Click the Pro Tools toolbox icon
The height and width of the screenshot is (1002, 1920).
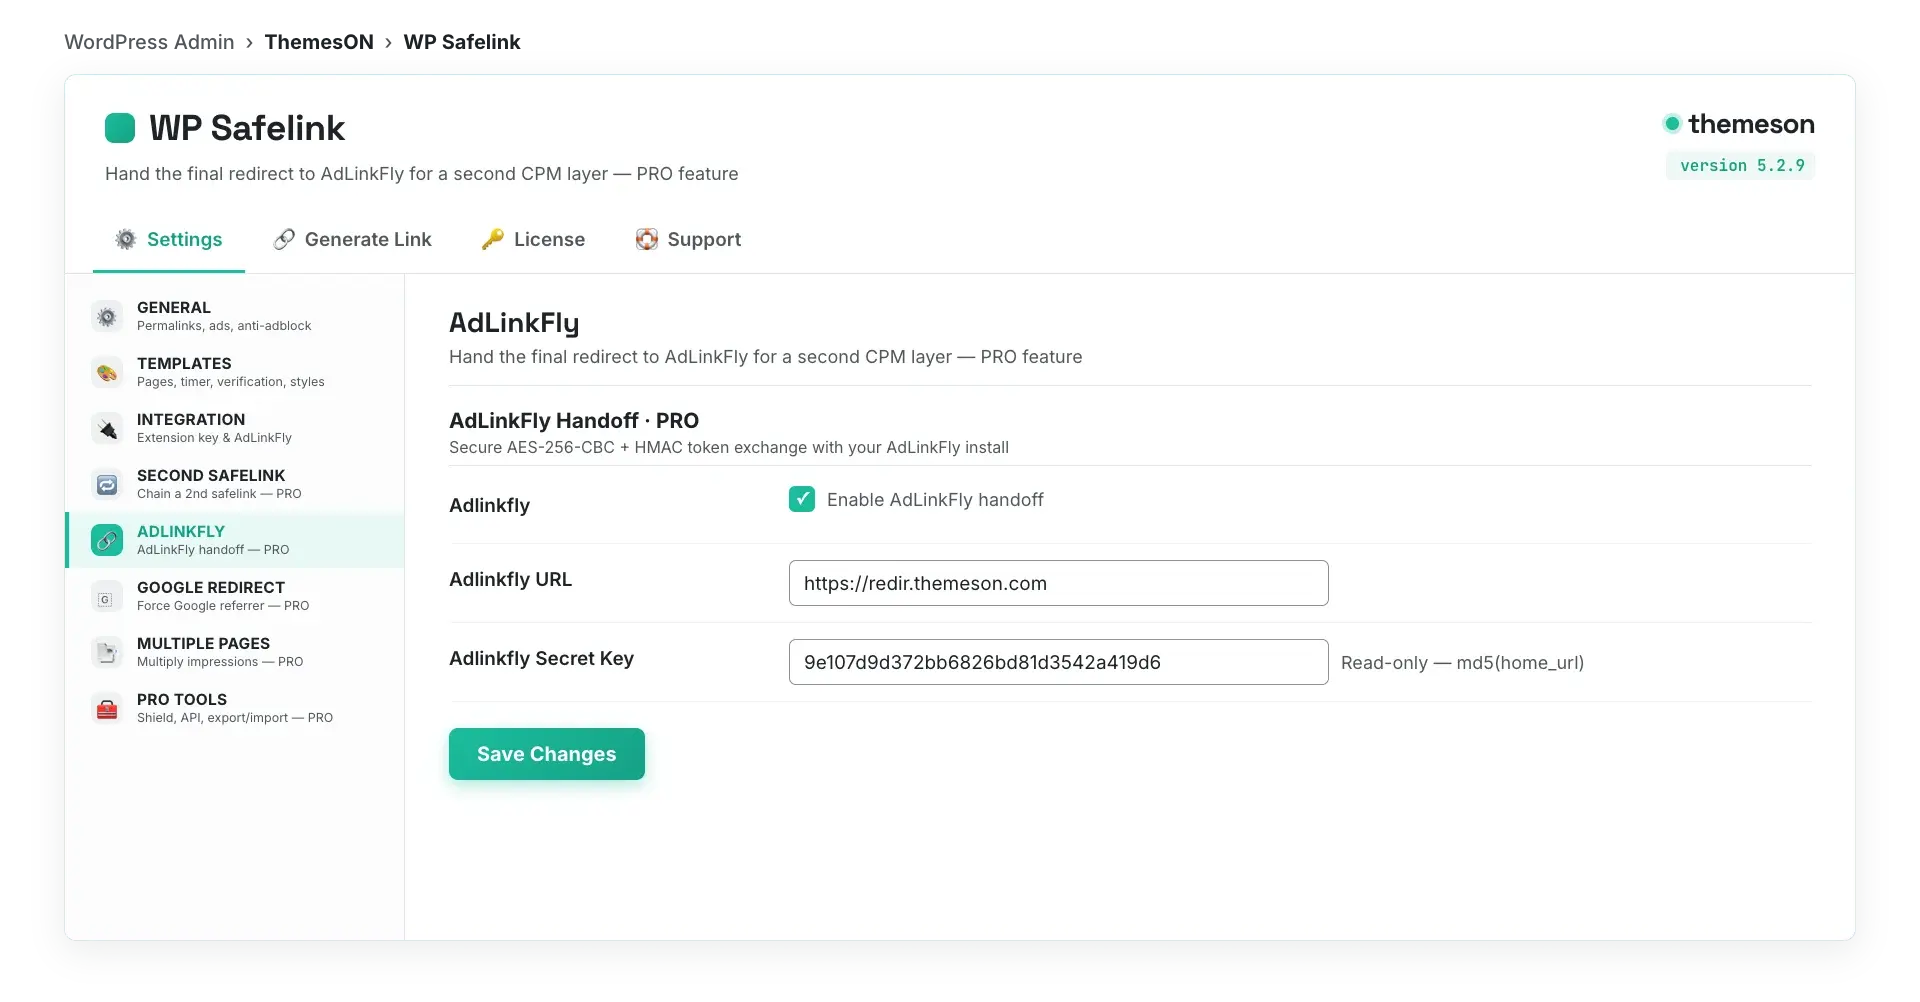tap(107, 708)
